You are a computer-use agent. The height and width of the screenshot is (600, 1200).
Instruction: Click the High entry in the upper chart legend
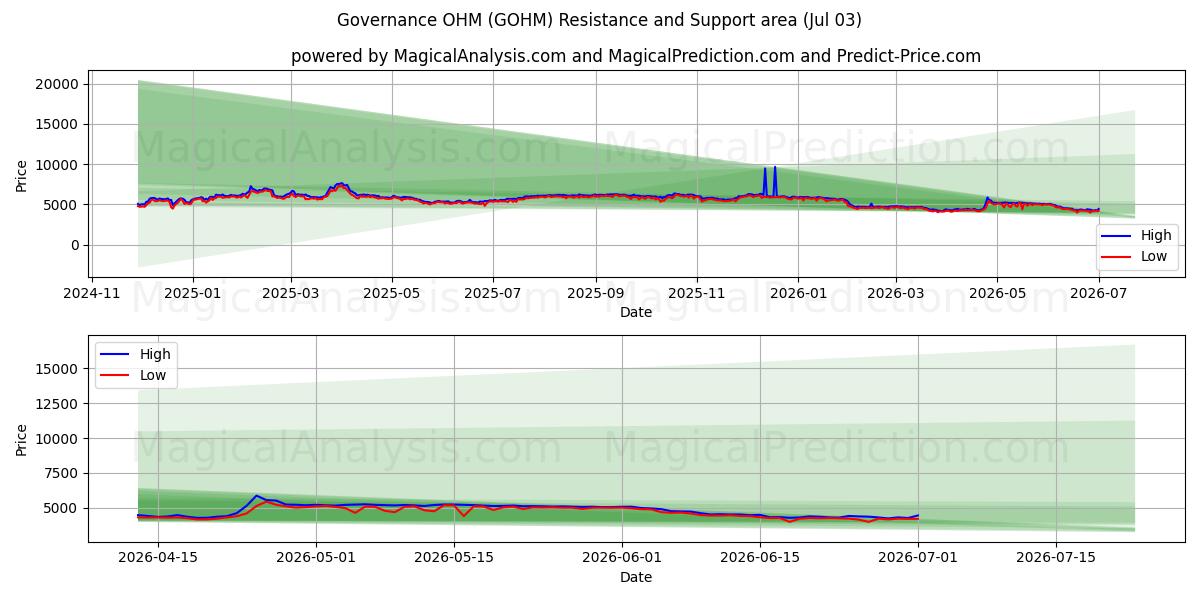click(1137, 237)
